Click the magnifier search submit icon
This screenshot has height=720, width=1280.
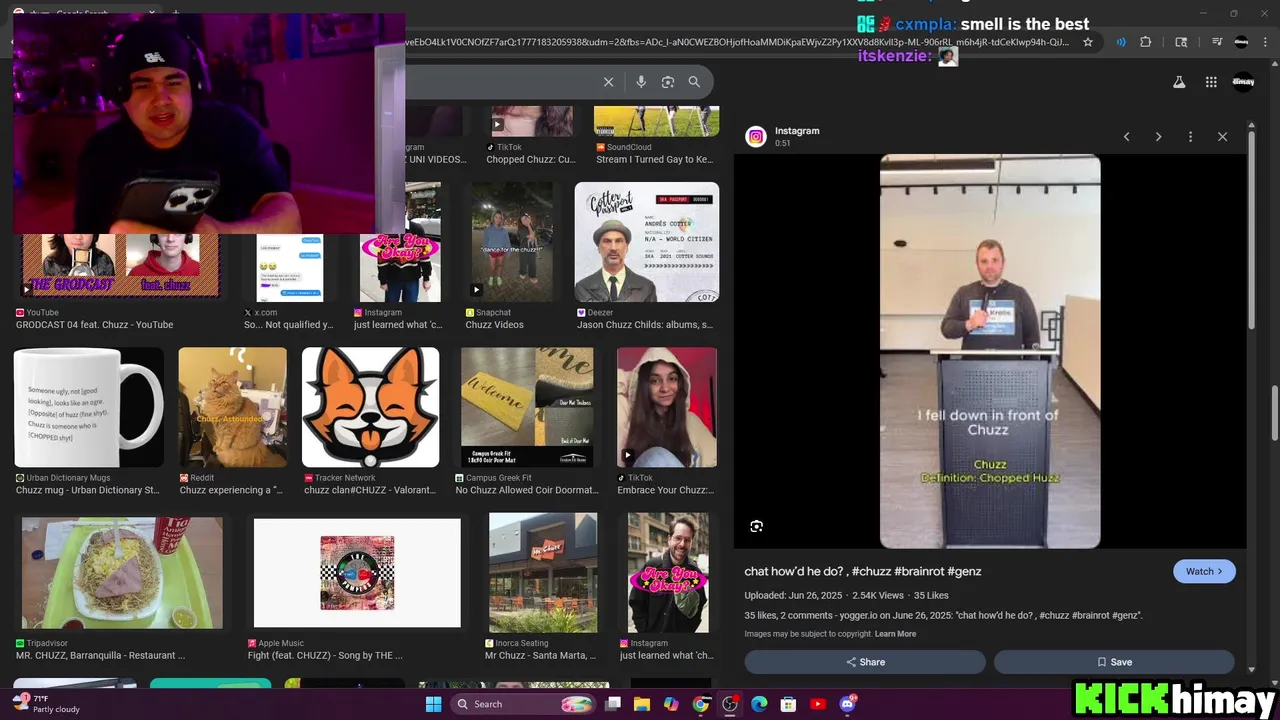coord(694,82)
